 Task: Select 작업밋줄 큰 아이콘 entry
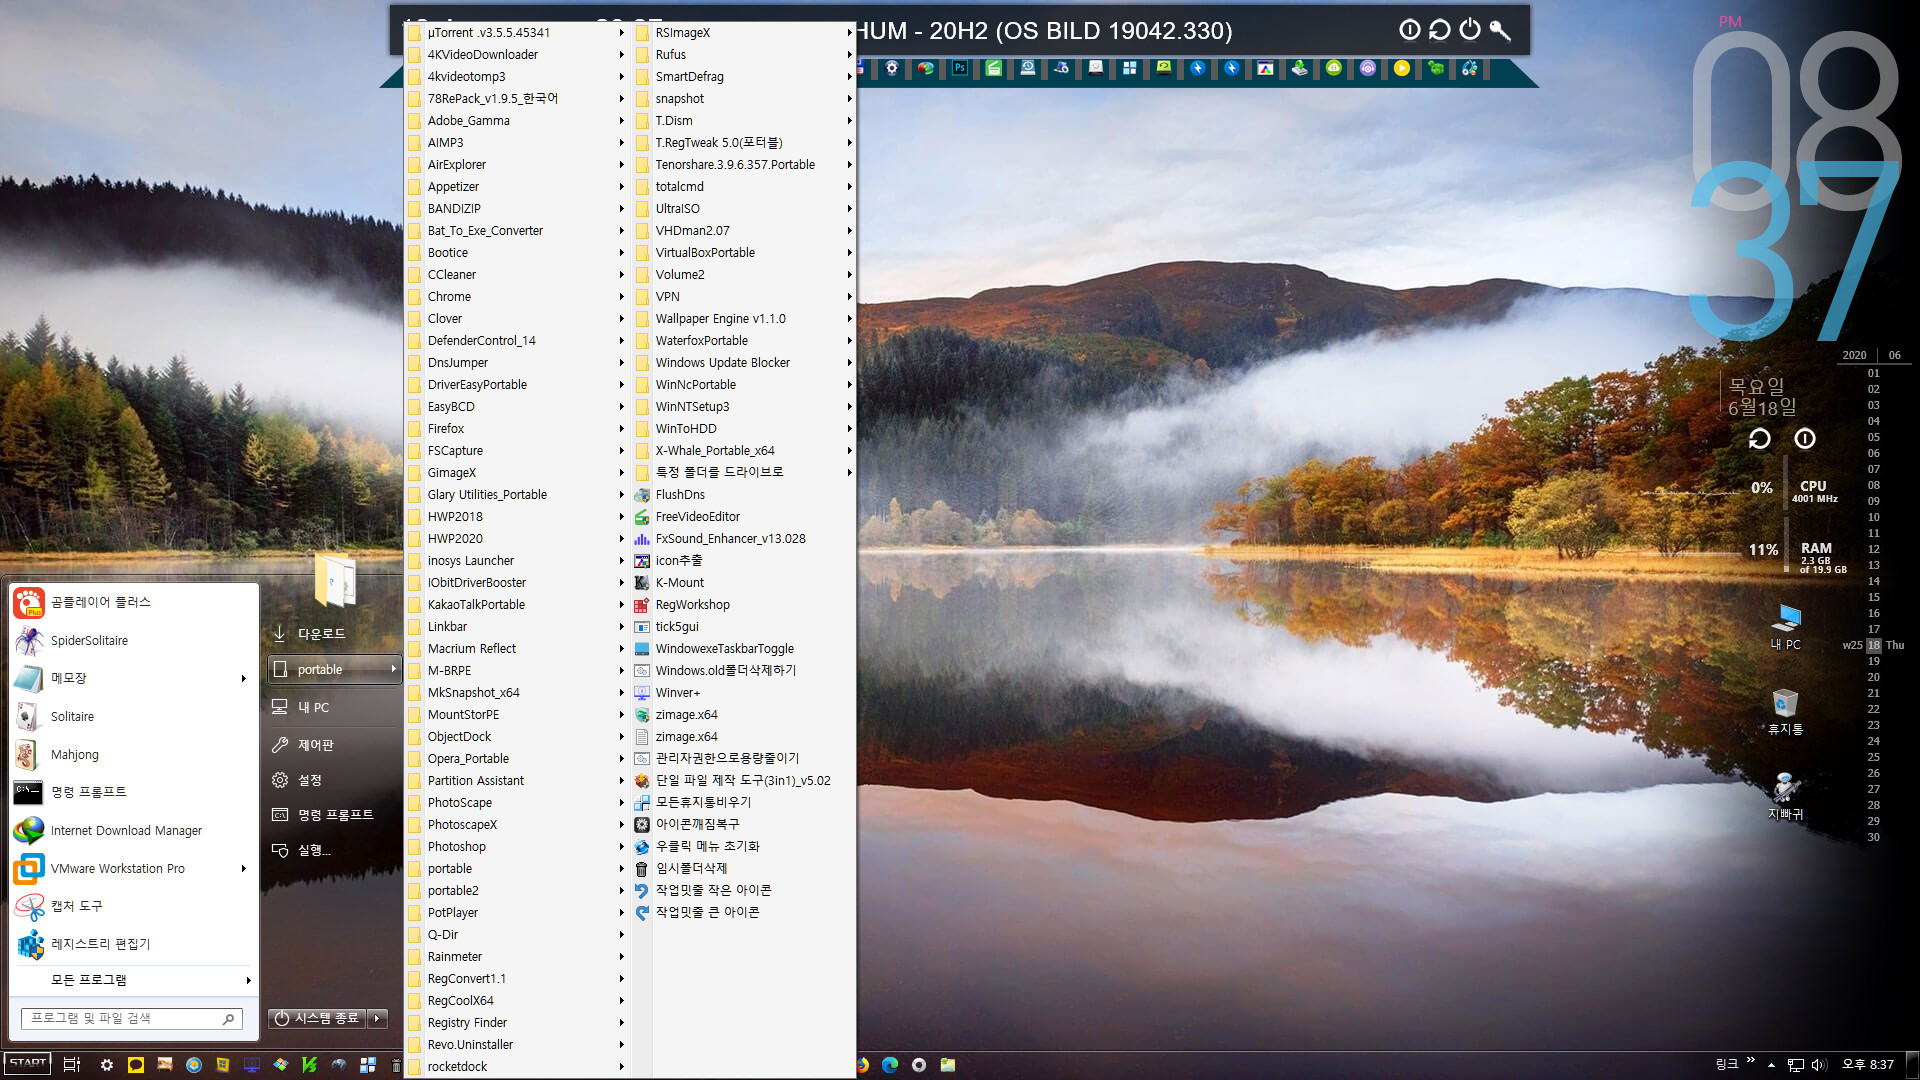[x=744, y=913]
